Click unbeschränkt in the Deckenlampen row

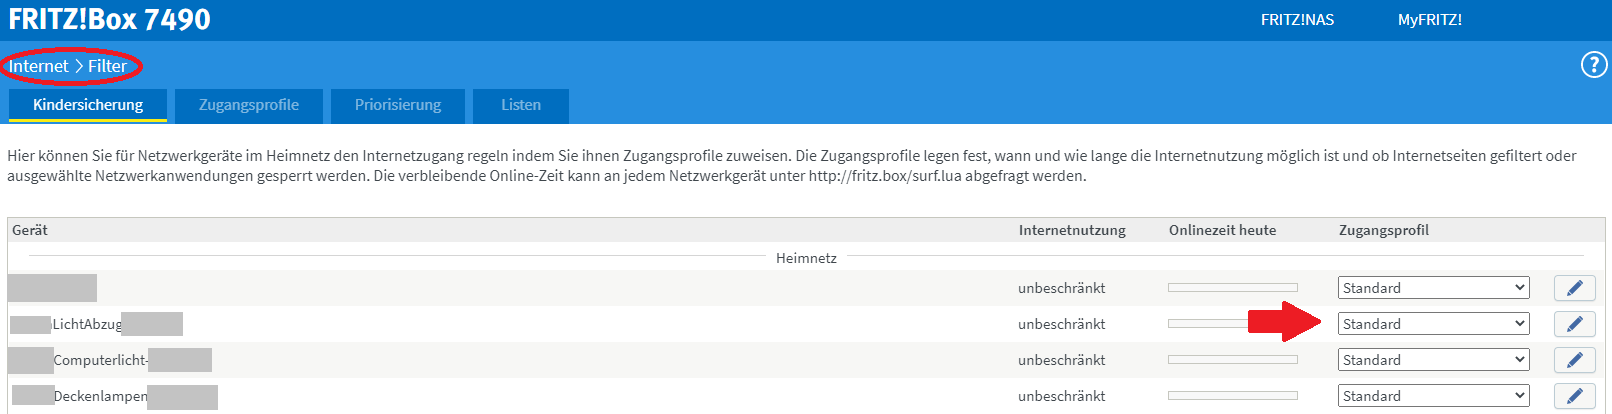pyautogui.click(x=1062, y=396)
